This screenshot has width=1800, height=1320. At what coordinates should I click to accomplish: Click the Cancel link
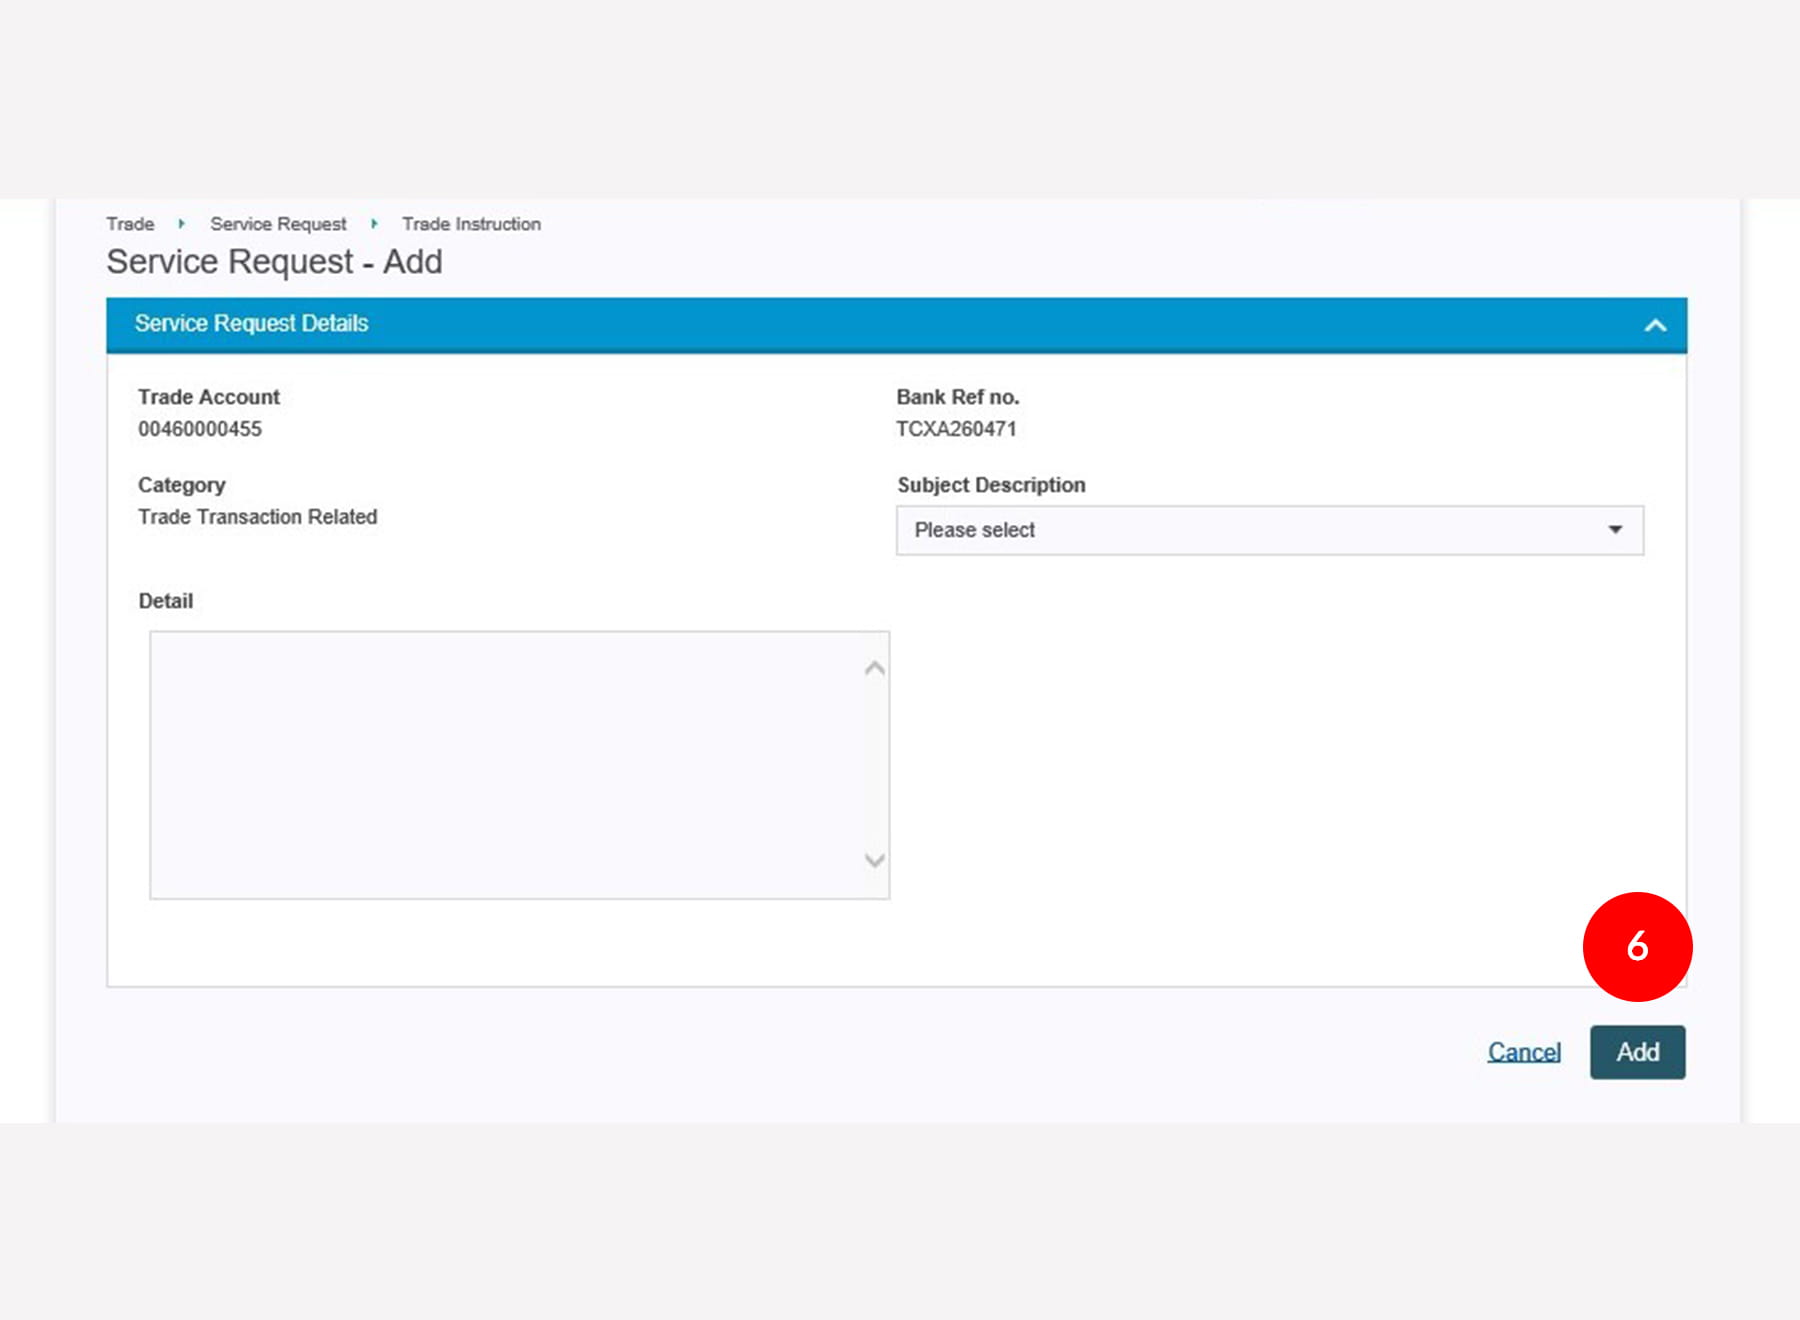click(x=1523, y=1052)
